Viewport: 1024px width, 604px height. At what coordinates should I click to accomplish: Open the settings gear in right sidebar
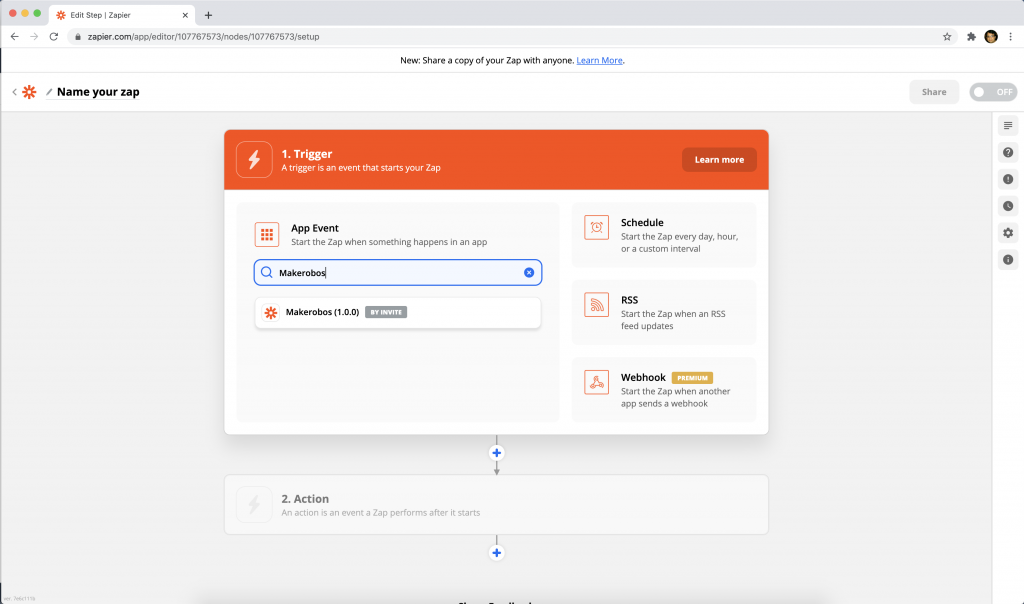pyautogui.click(x=1008, y=232)
